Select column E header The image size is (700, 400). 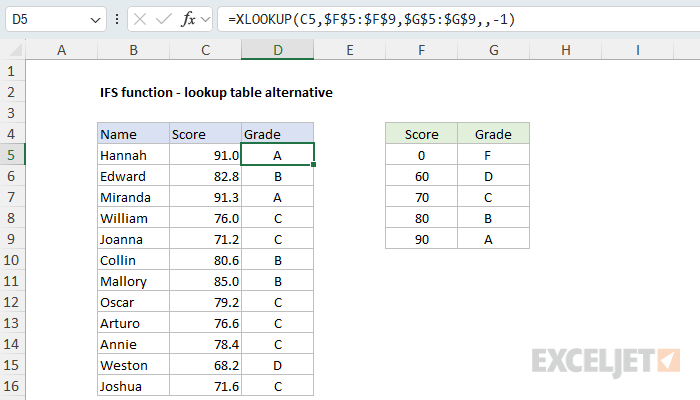(350, 50)
